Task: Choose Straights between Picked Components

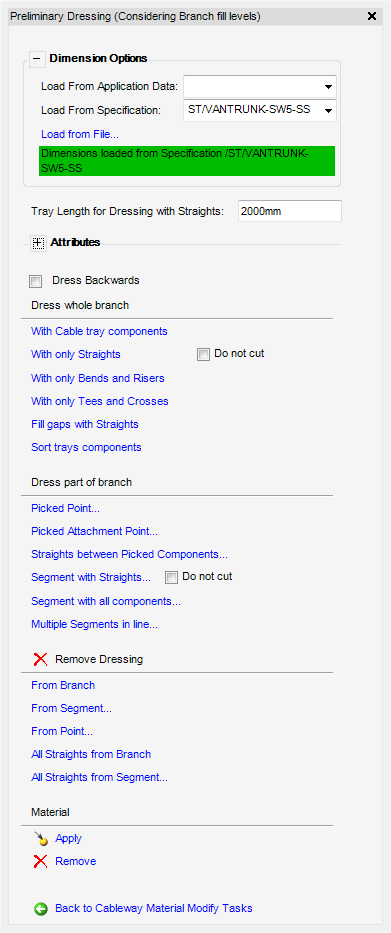Action: click(129, 554)
